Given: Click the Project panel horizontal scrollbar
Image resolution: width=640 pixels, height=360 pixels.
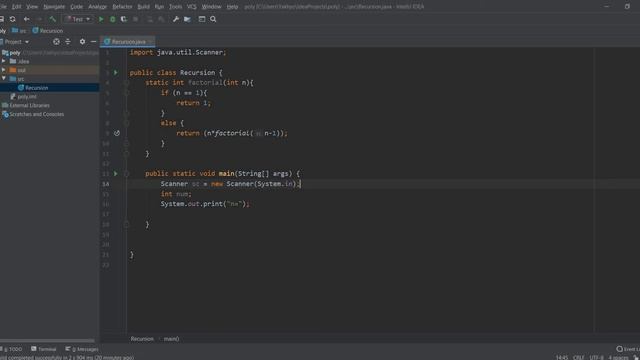Looking at the screenshot, I should [47, 341].
